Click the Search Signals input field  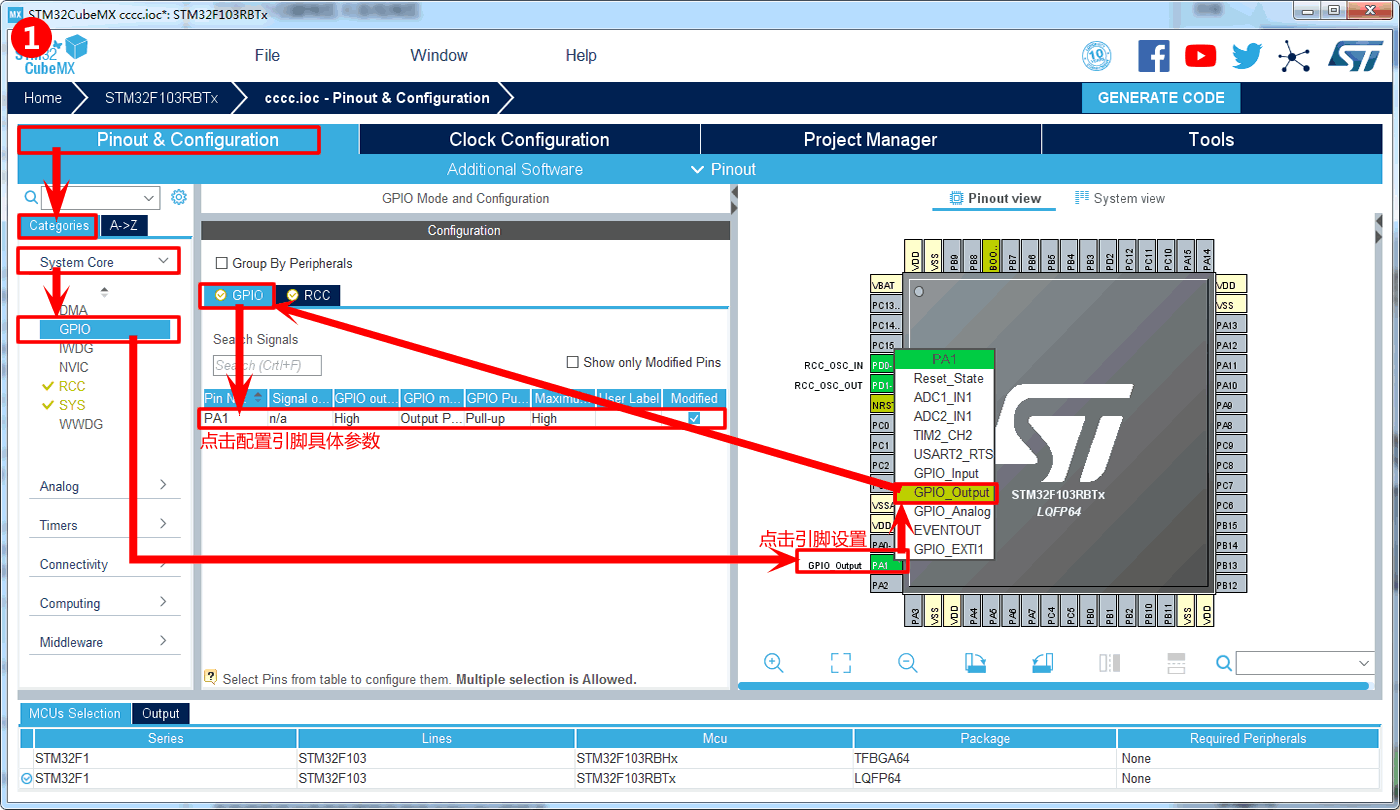coord(267,365)
